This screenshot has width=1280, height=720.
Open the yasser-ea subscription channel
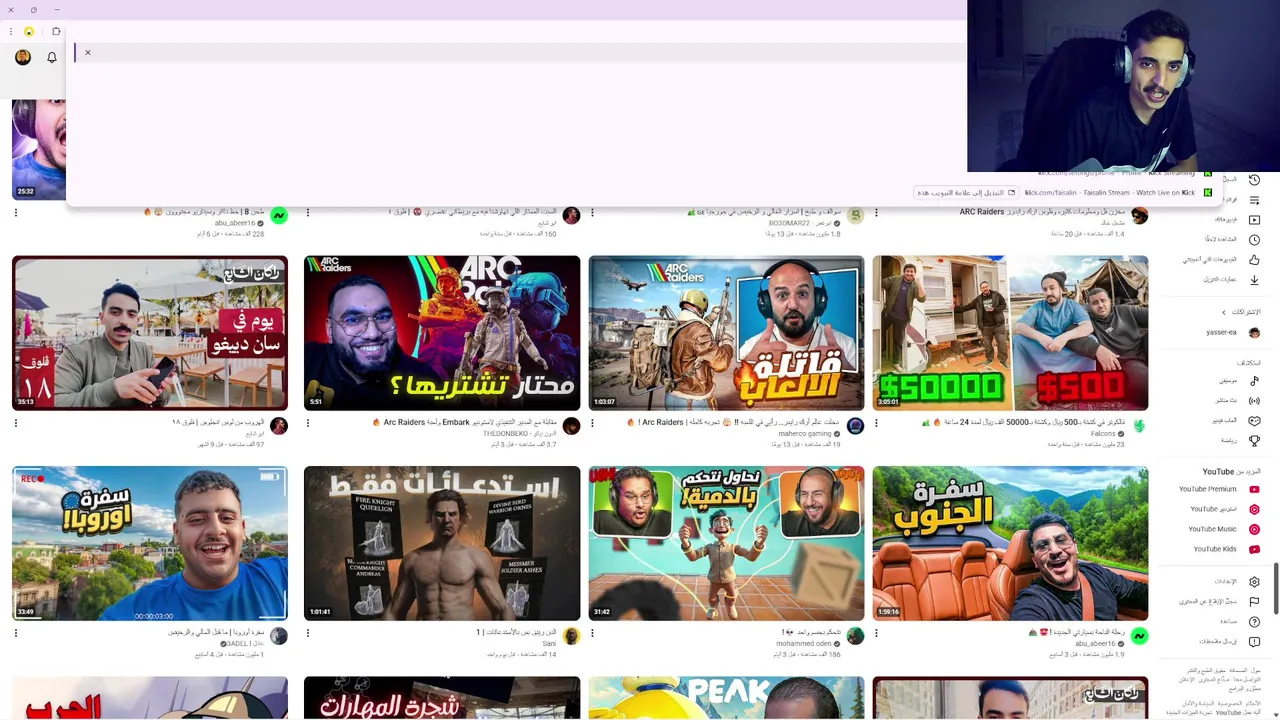pyautogui.click(x=1232, y=332)
